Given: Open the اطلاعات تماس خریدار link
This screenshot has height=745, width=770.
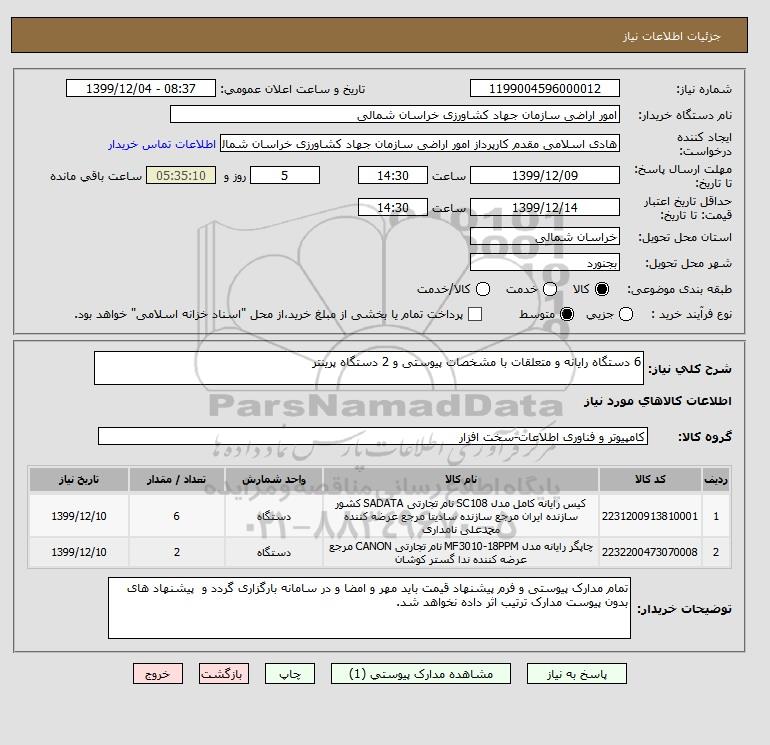Looking at the screenshot, I should (162, 144).
